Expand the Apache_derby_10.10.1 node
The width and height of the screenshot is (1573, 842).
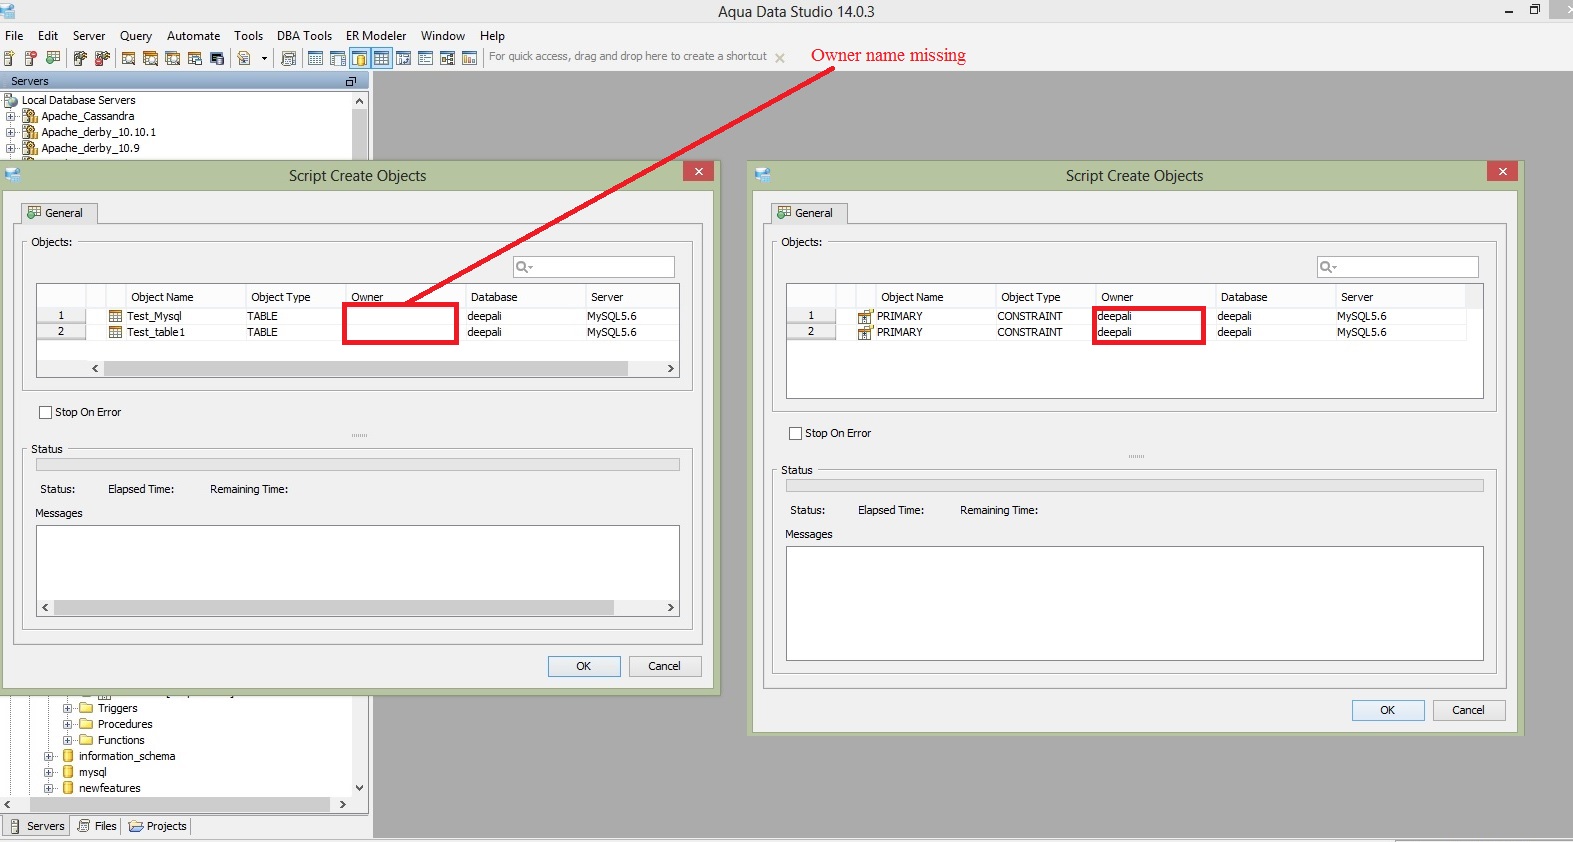coord(11,132)
